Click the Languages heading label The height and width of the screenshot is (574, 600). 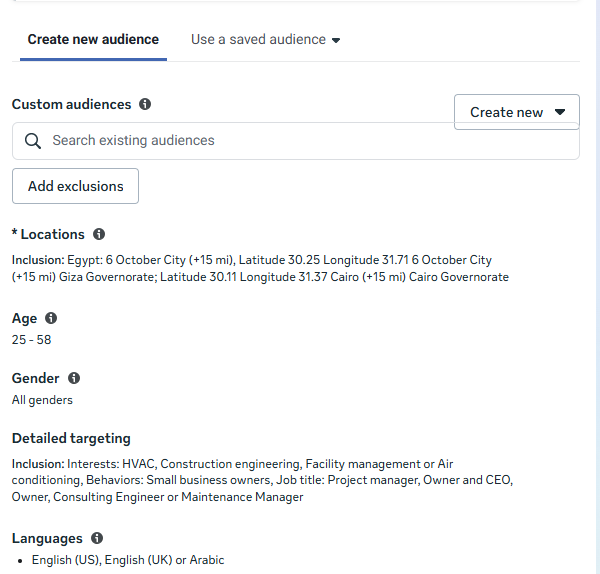click(47, 538)
